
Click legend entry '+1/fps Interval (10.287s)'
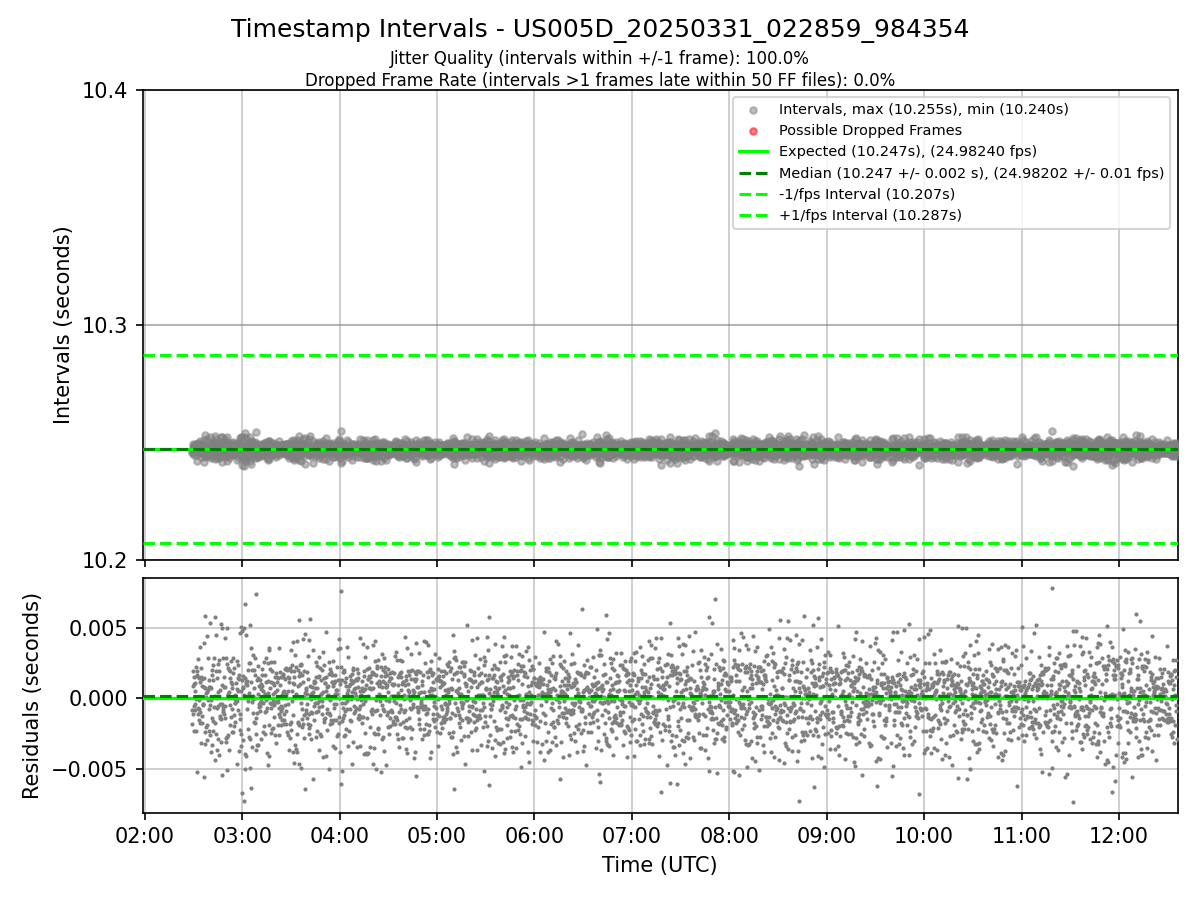869,215
